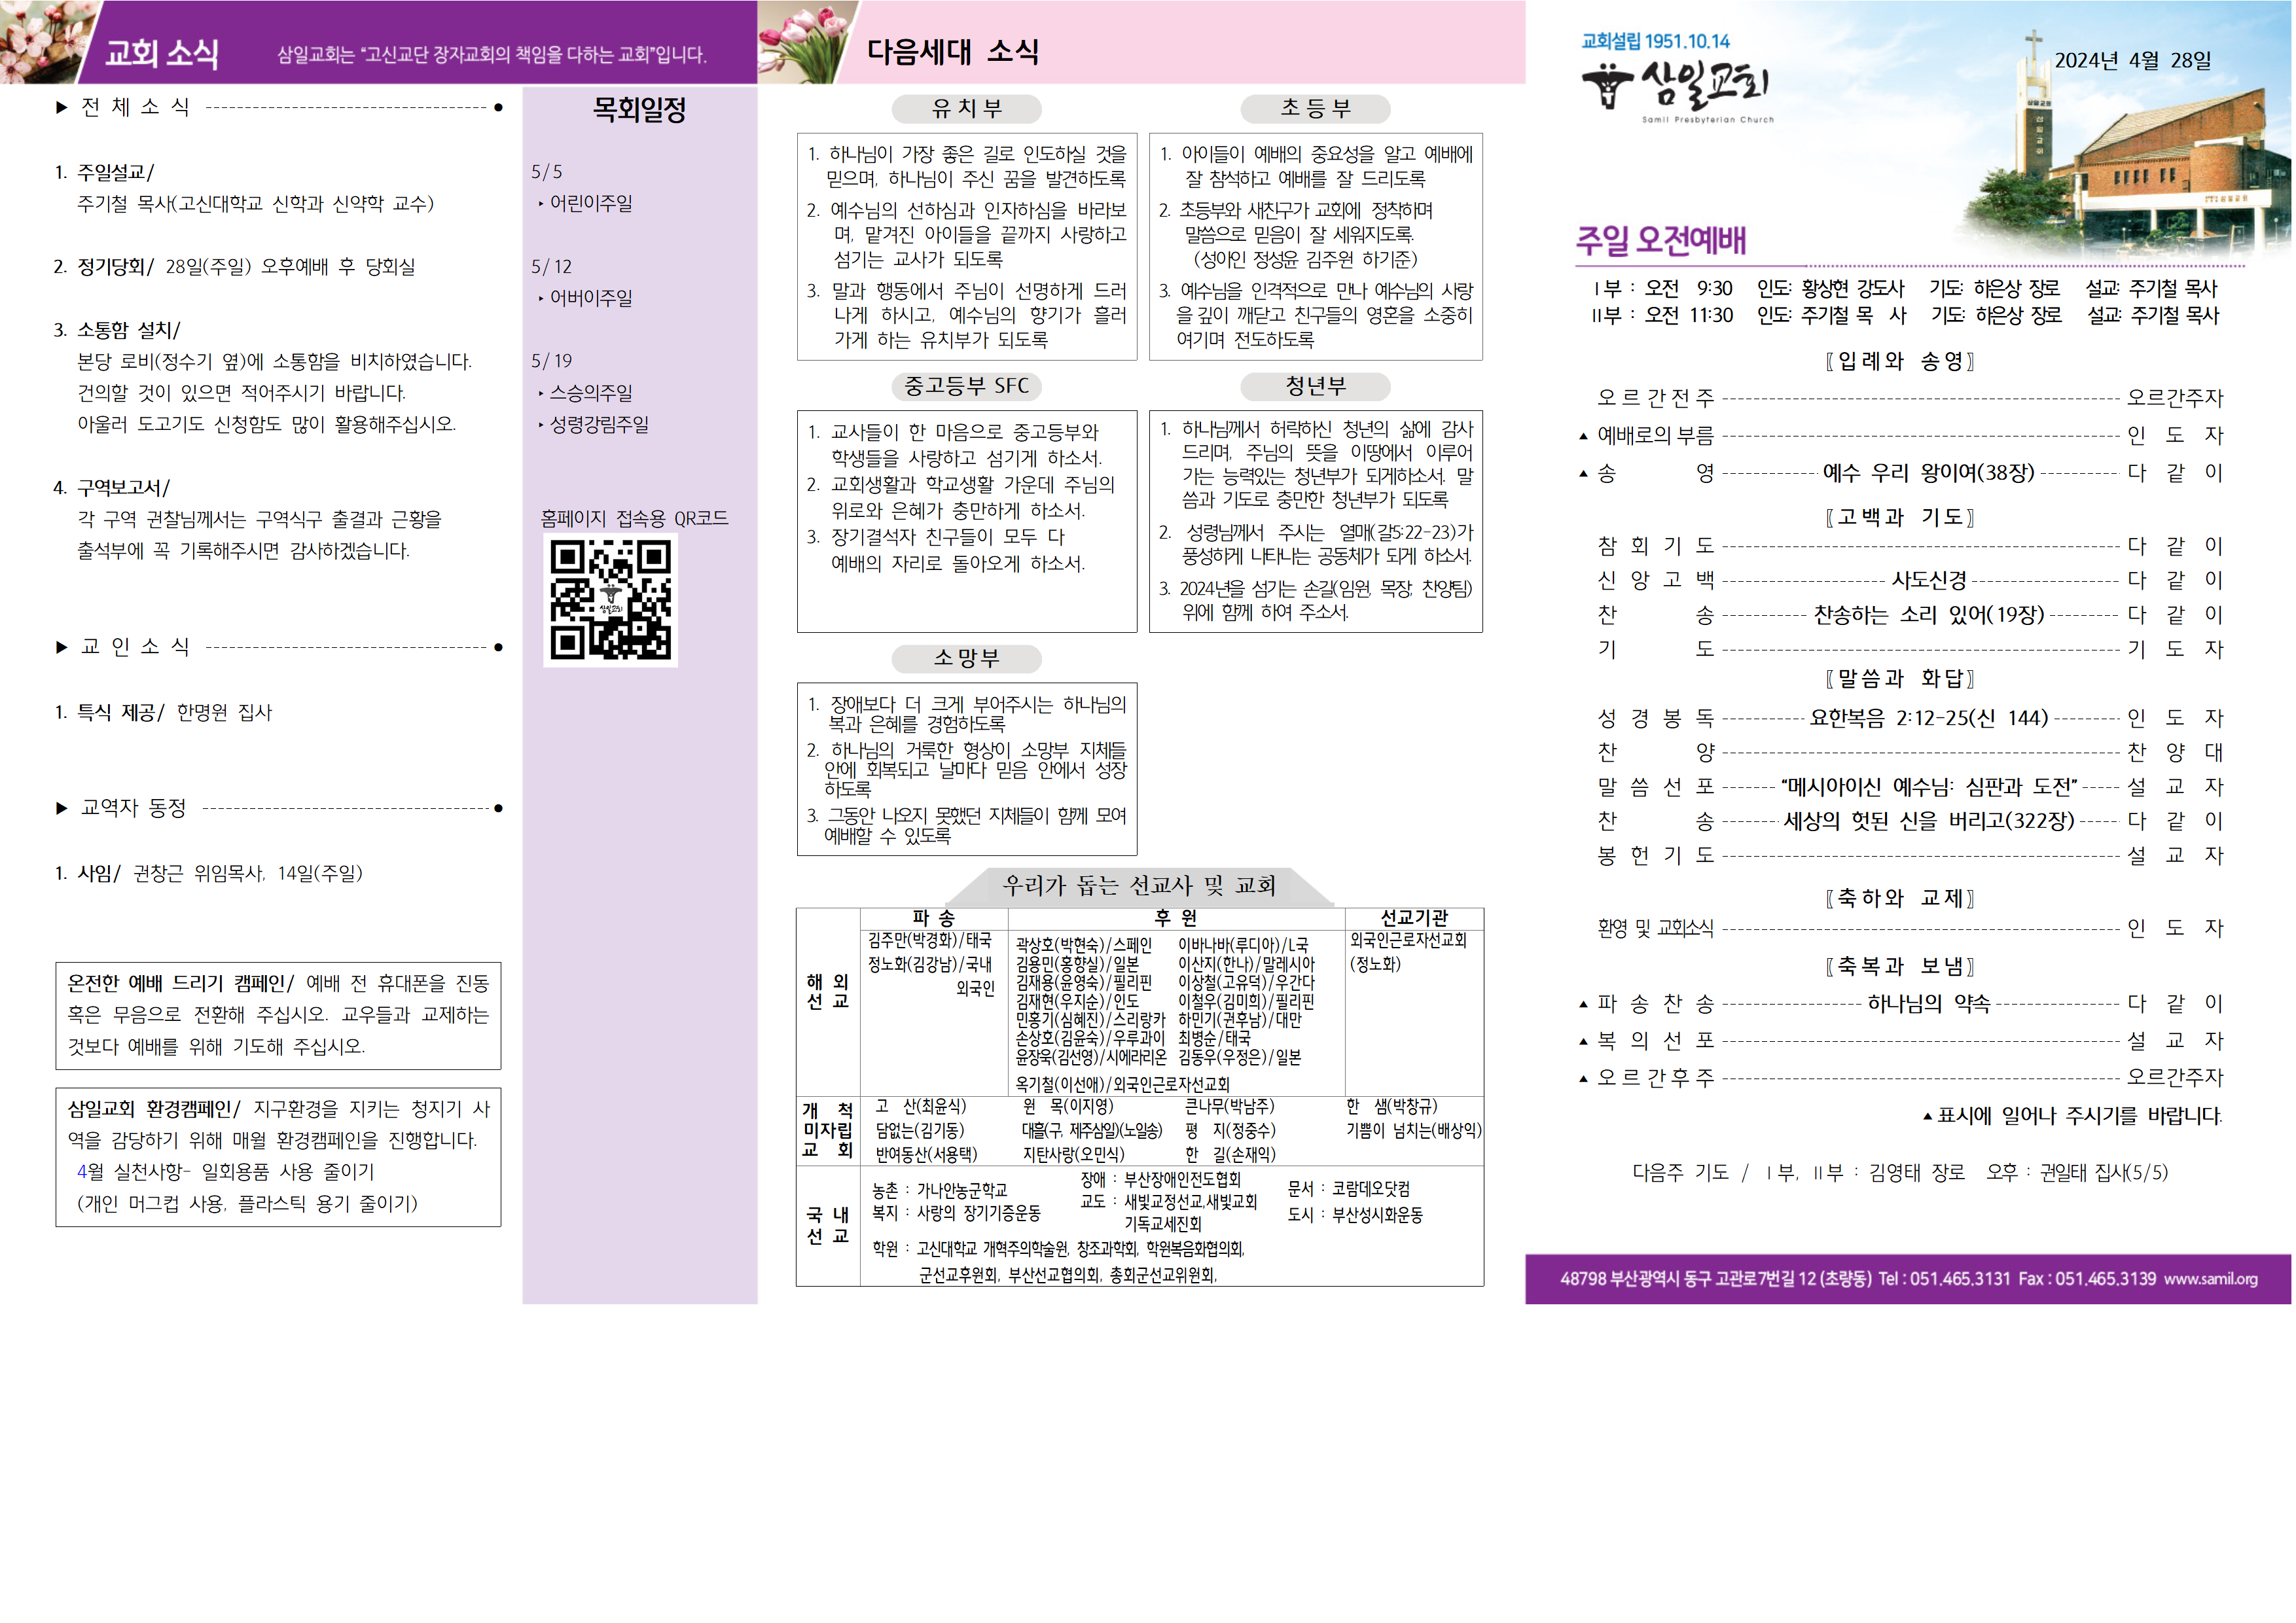Image resolution: width=2296 pixels, height=1623 pixels.
Task: Click the arrow bullet next to 어린이주일
Action: click(x=541, y=204)
